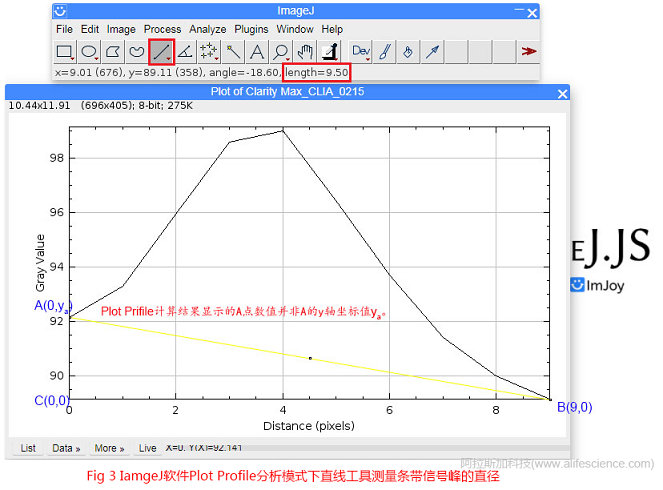Toggle Live plot profile mode
The image size is (663, 490).
pos(147,449)
